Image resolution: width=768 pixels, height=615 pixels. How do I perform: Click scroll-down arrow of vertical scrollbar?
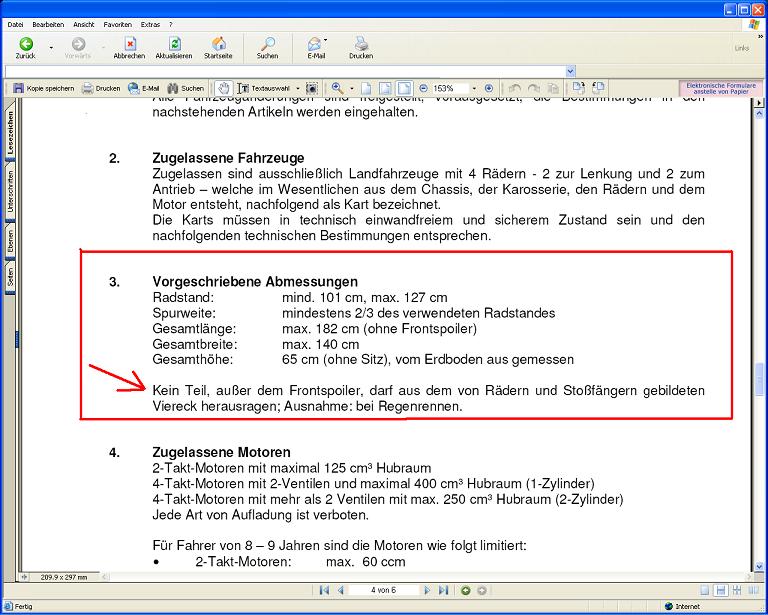pyautogui.click(x=759, y=566)
